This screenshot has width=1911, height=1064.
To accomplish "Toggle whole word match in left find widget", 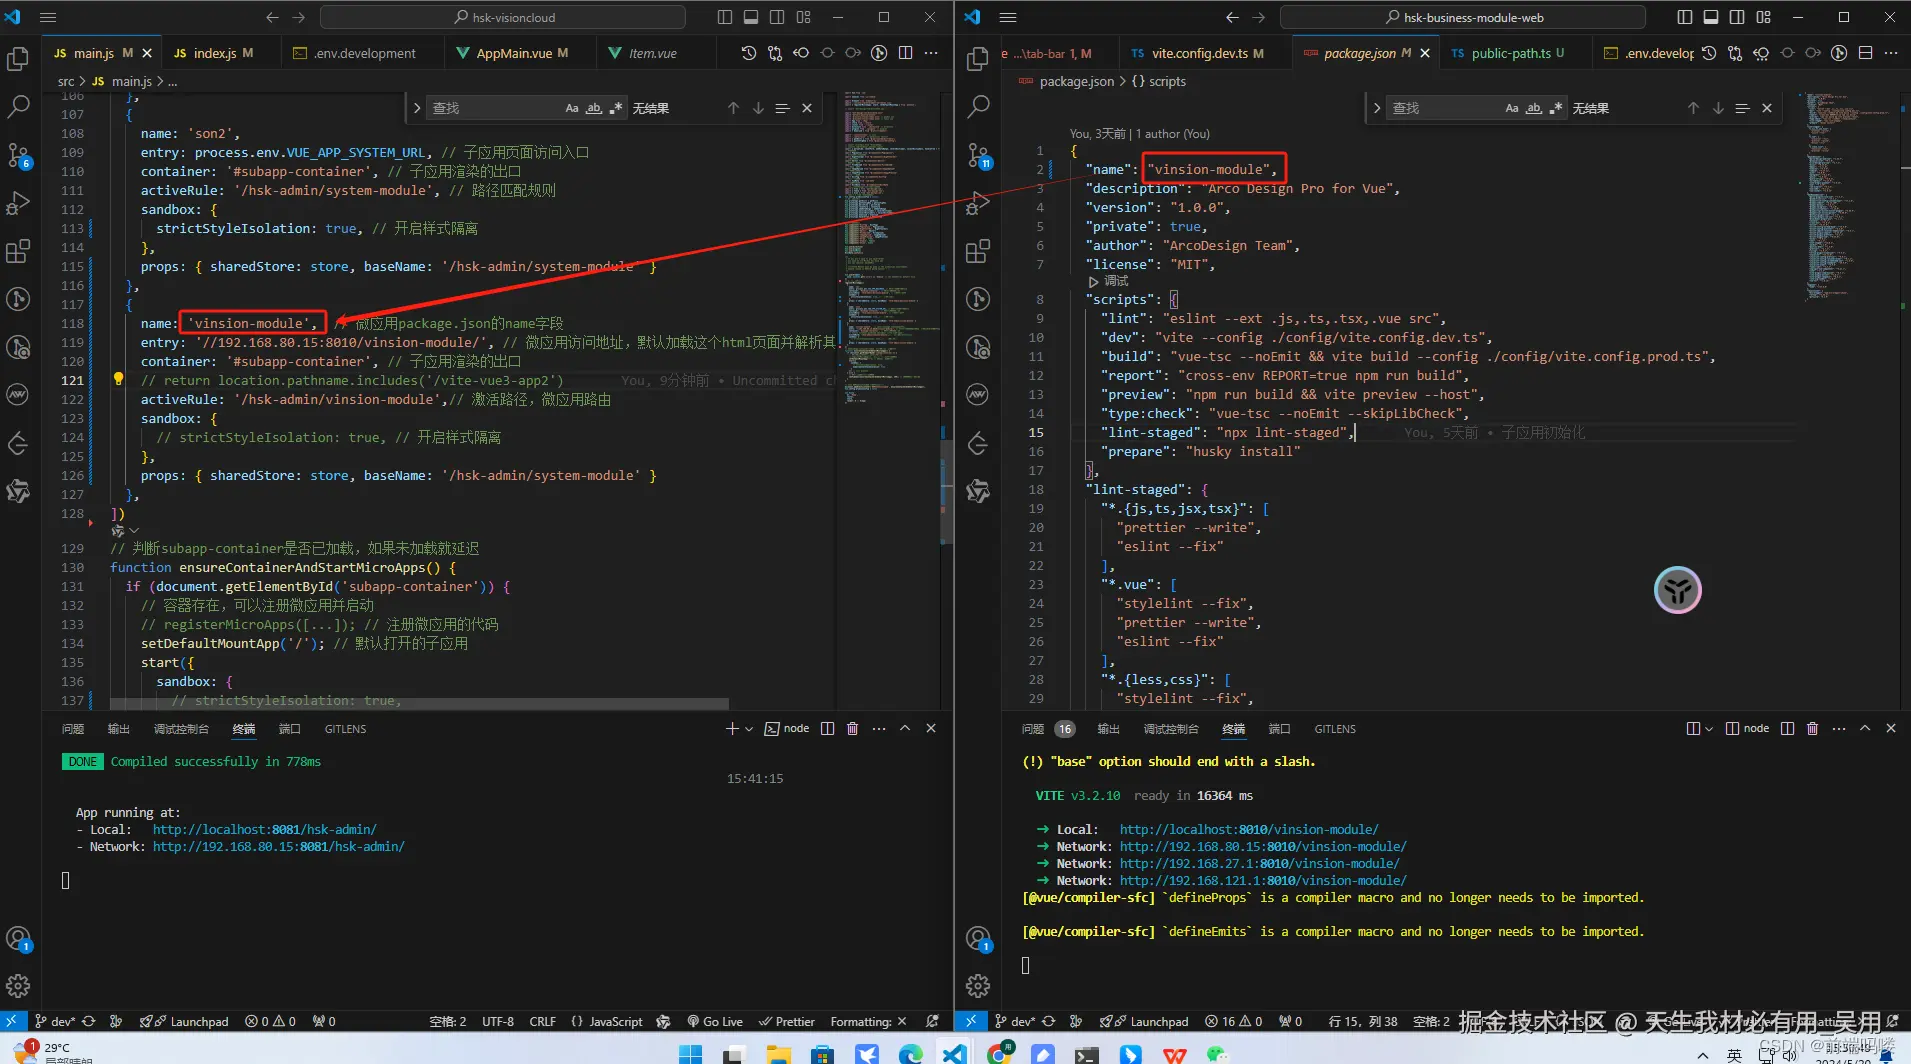I will 594,108.
